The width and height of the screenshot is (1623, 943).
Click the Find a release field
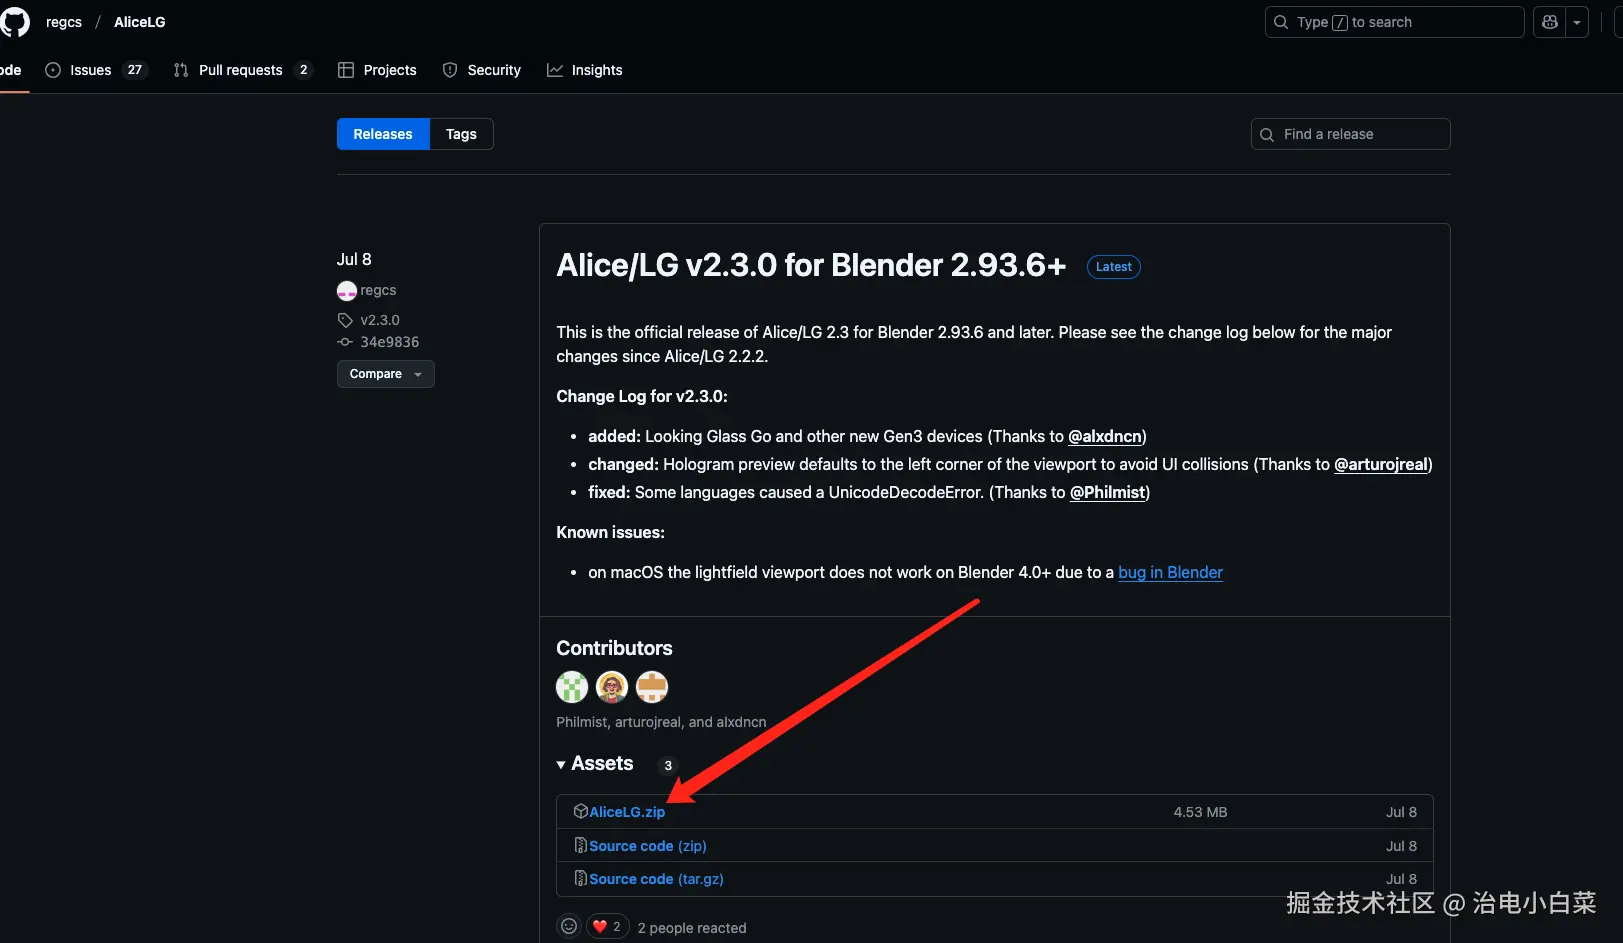[x=1350, y=134]
